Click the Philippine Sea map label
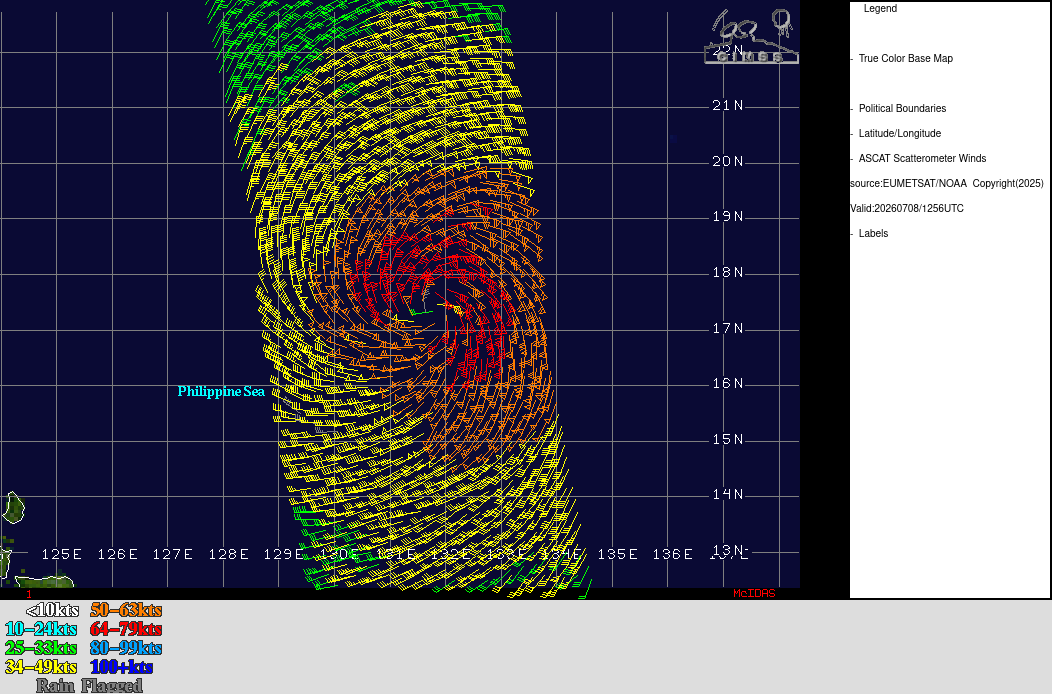1052x694 pixels. (221, 392)
